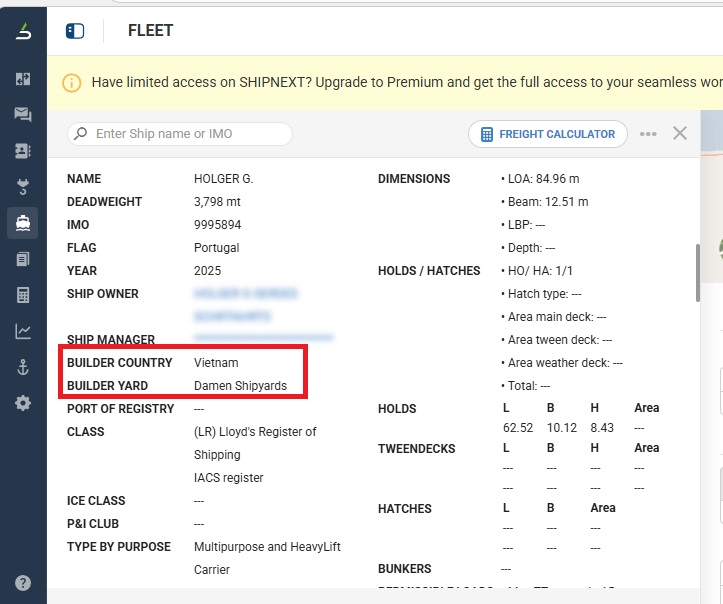Click the Upgrade to Premium banner text
The height and width of the screenshot is (604, 723).
400,83
